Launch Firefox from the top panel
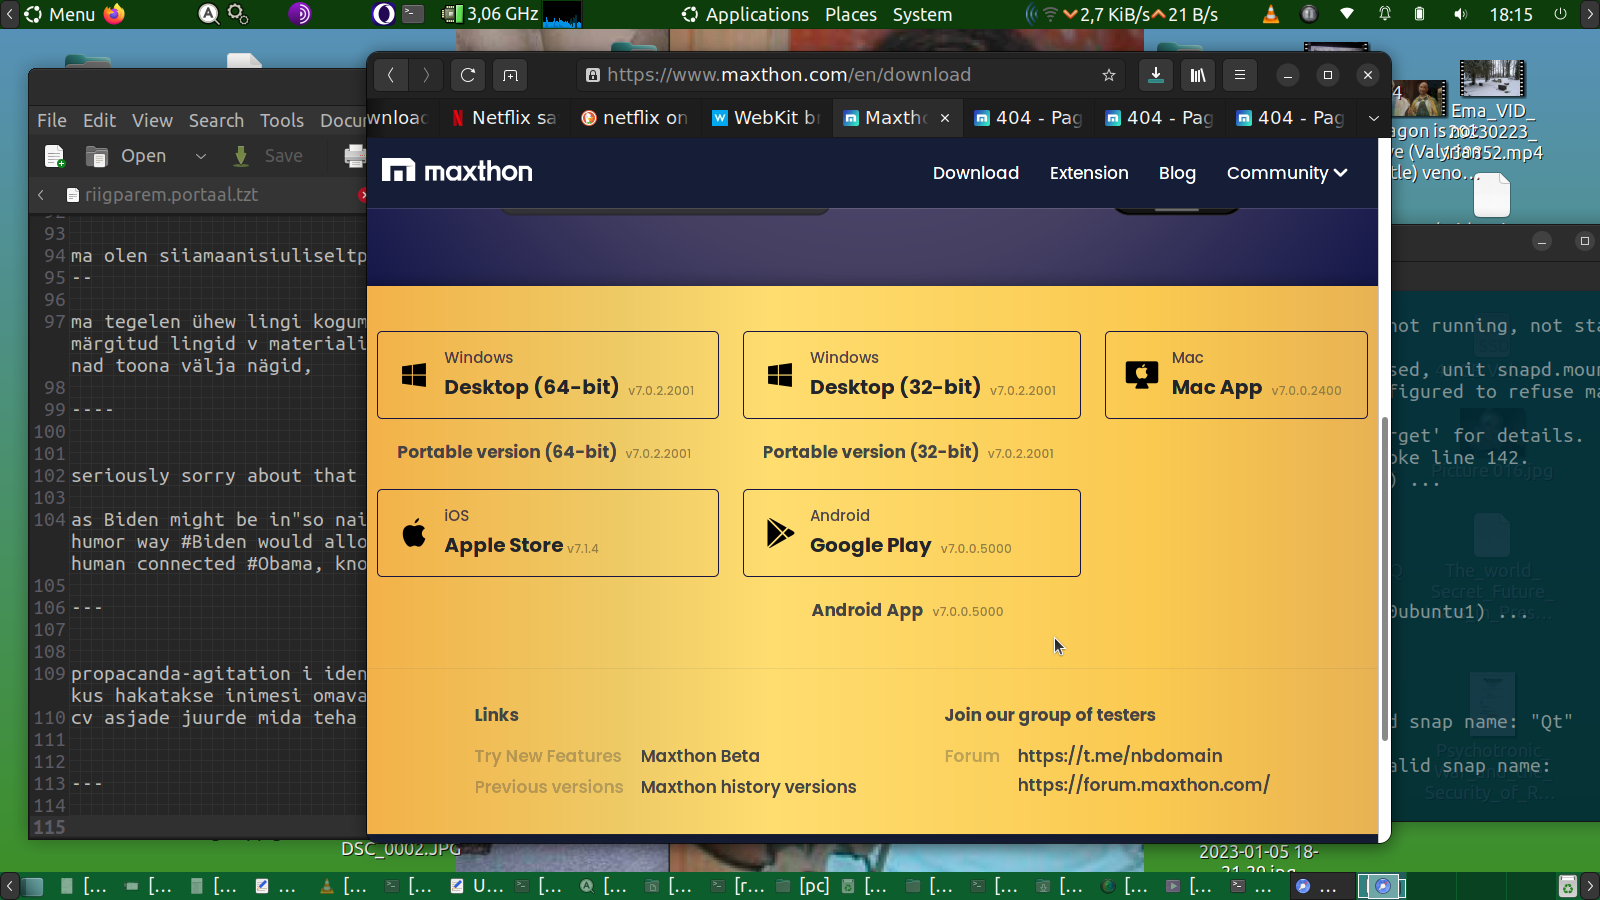 [x=115, y=14]
